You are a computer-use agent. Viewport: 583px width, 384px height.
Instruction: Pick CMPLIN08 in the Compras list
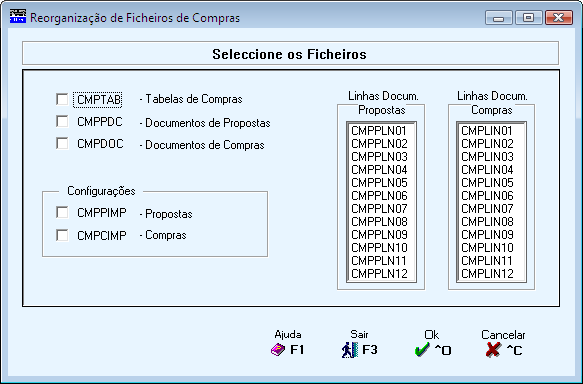coord(487,222)
